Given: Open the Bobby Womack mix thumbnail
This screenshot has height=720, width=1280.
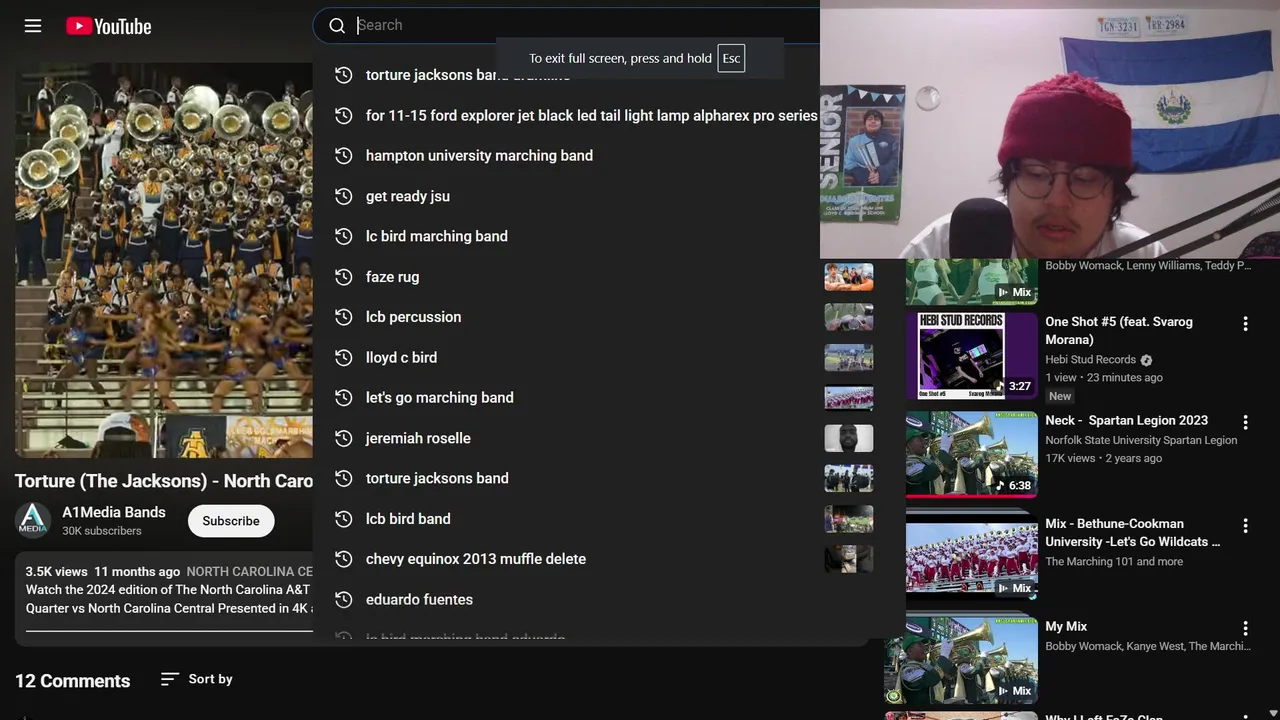Looking at the screenshot, I should coord(972,282).
